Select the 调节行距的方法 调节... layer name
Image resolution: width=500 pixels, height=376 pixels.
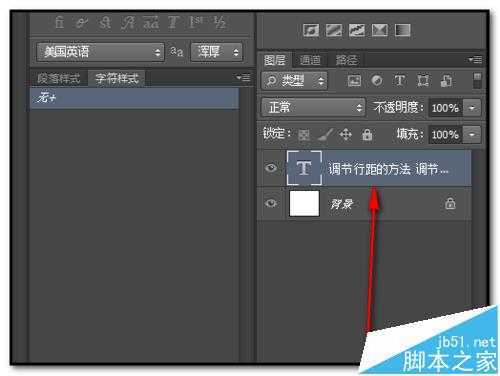(389, 169)
